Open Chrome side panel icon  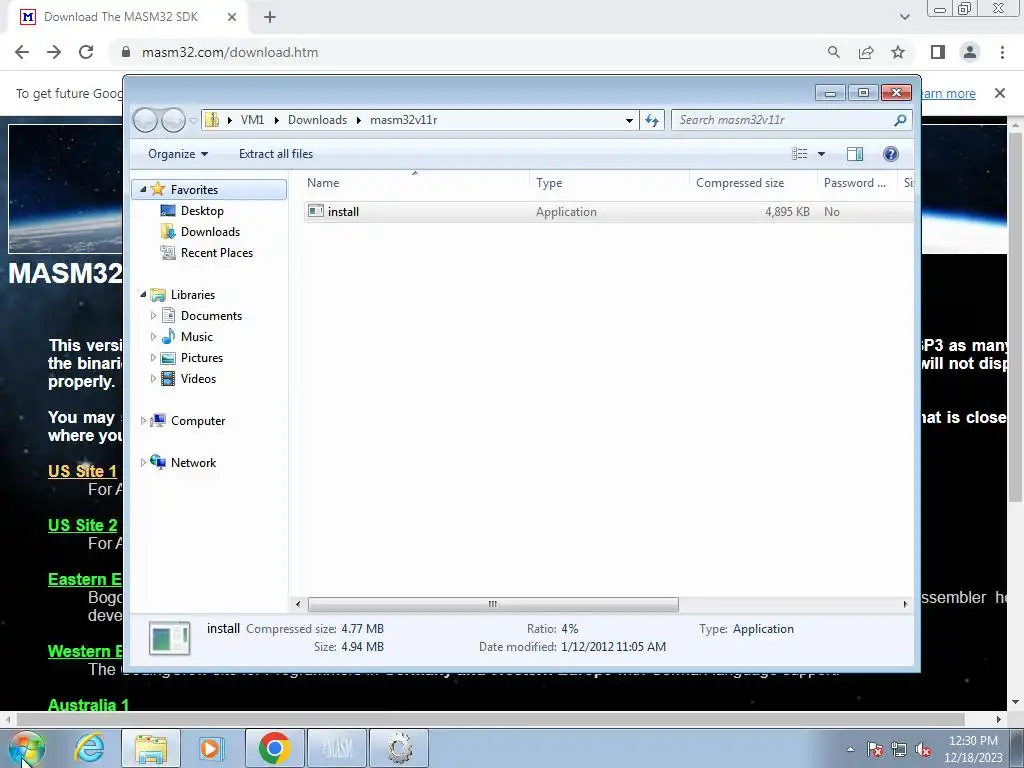938,52
